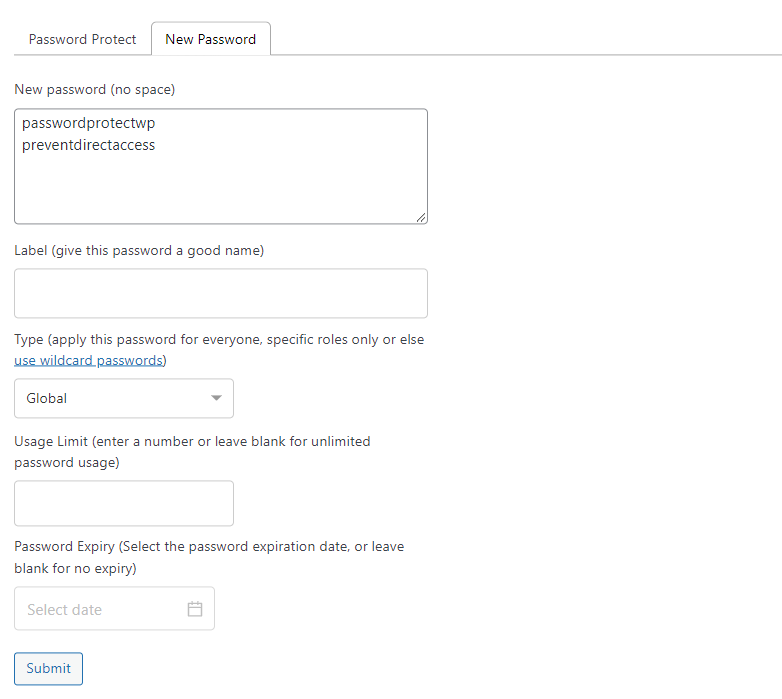Click the preventdirectaccess text line
The height and width of the screenshot is (699, 782).
tap(88, 145)
